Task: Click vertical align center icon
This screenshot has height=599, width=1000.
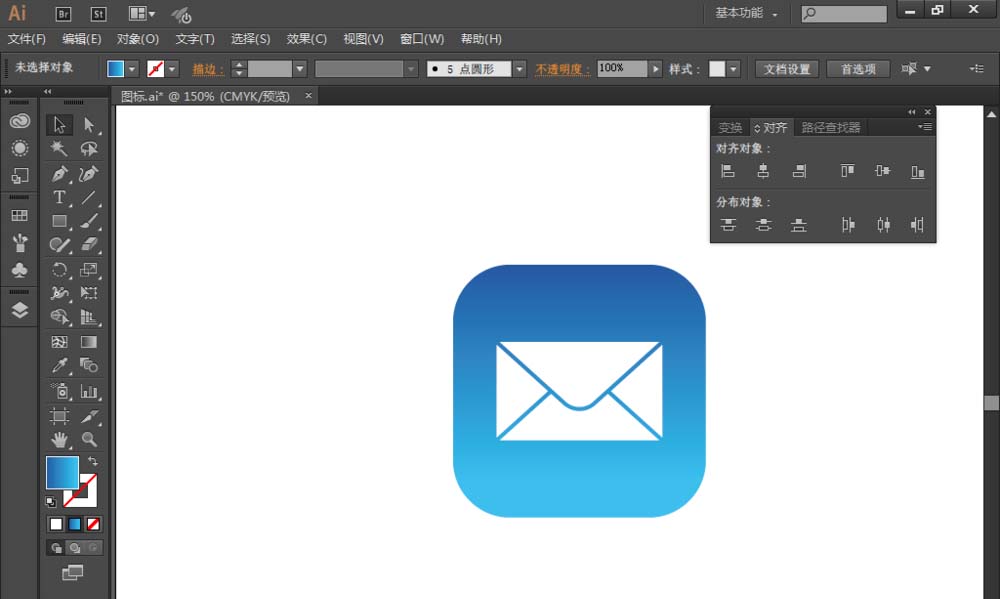Action: [x=883, y=171]
